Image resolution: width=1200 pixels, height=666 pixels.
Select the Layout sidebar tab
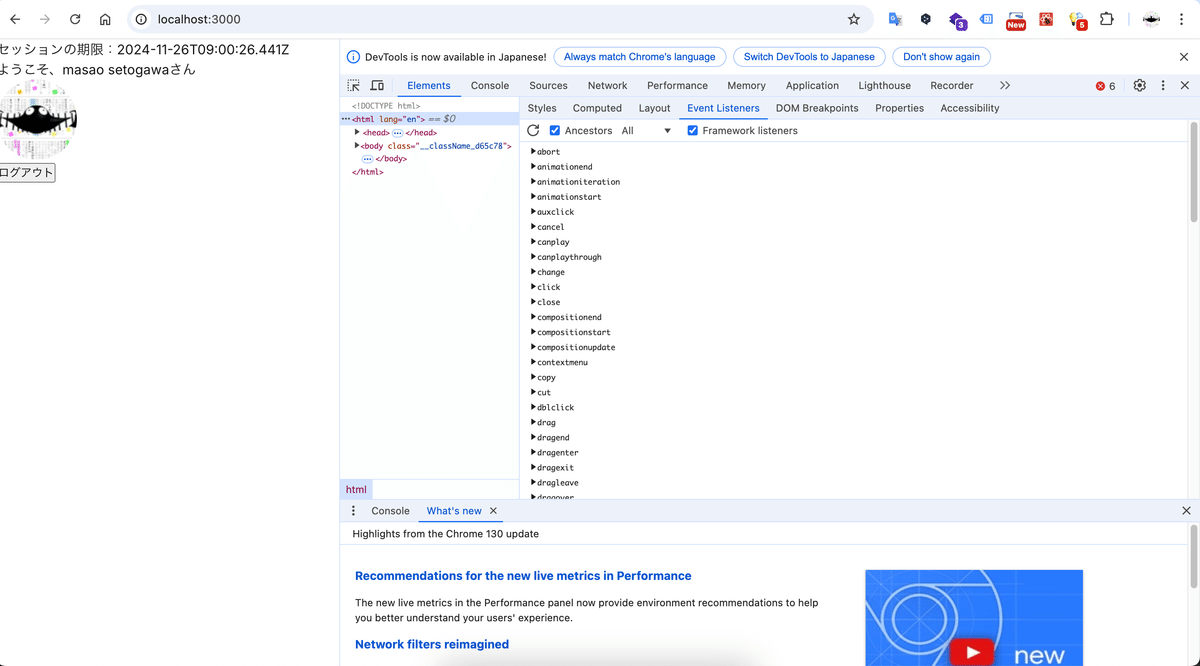654,108
